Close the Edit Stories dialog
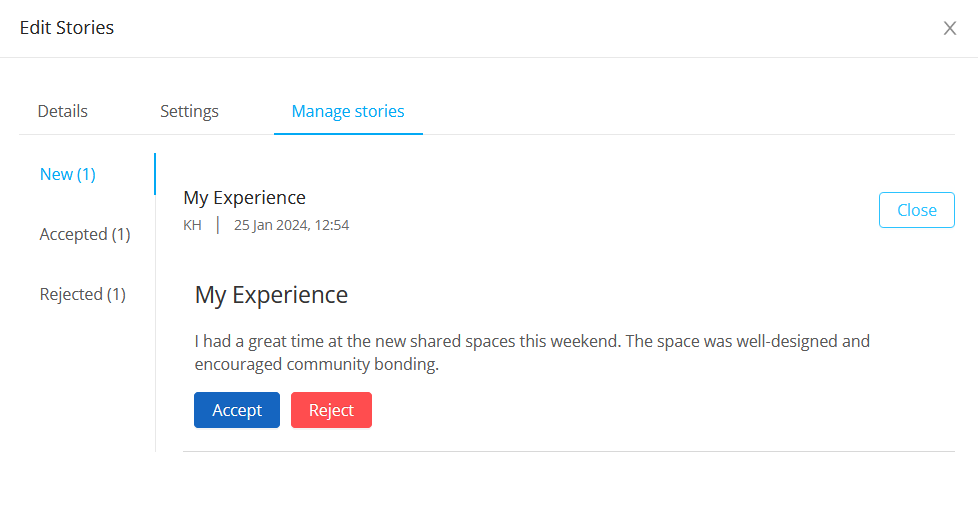The height and width of the screenshot is (528, 978). 949,28
